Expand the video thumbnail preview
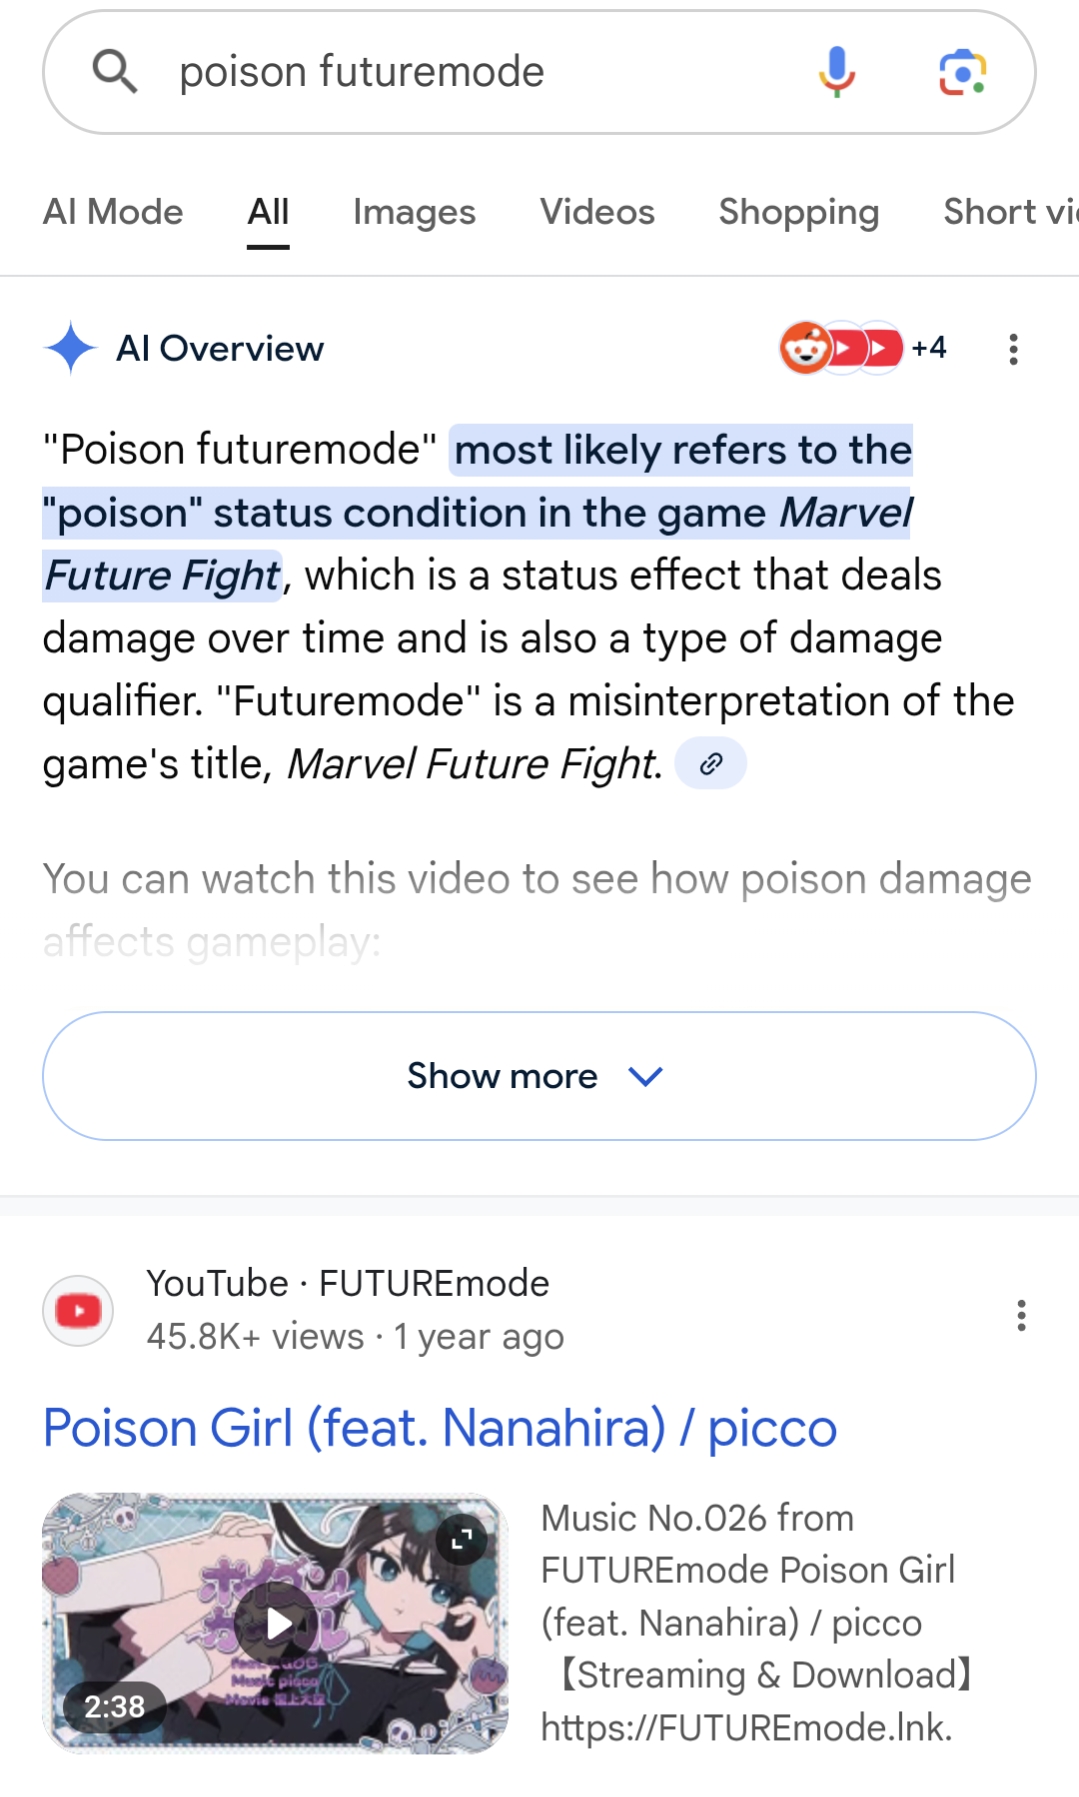This screenshot has width=1079, height=1797. pyautogui.click(x=461, y=1539)
